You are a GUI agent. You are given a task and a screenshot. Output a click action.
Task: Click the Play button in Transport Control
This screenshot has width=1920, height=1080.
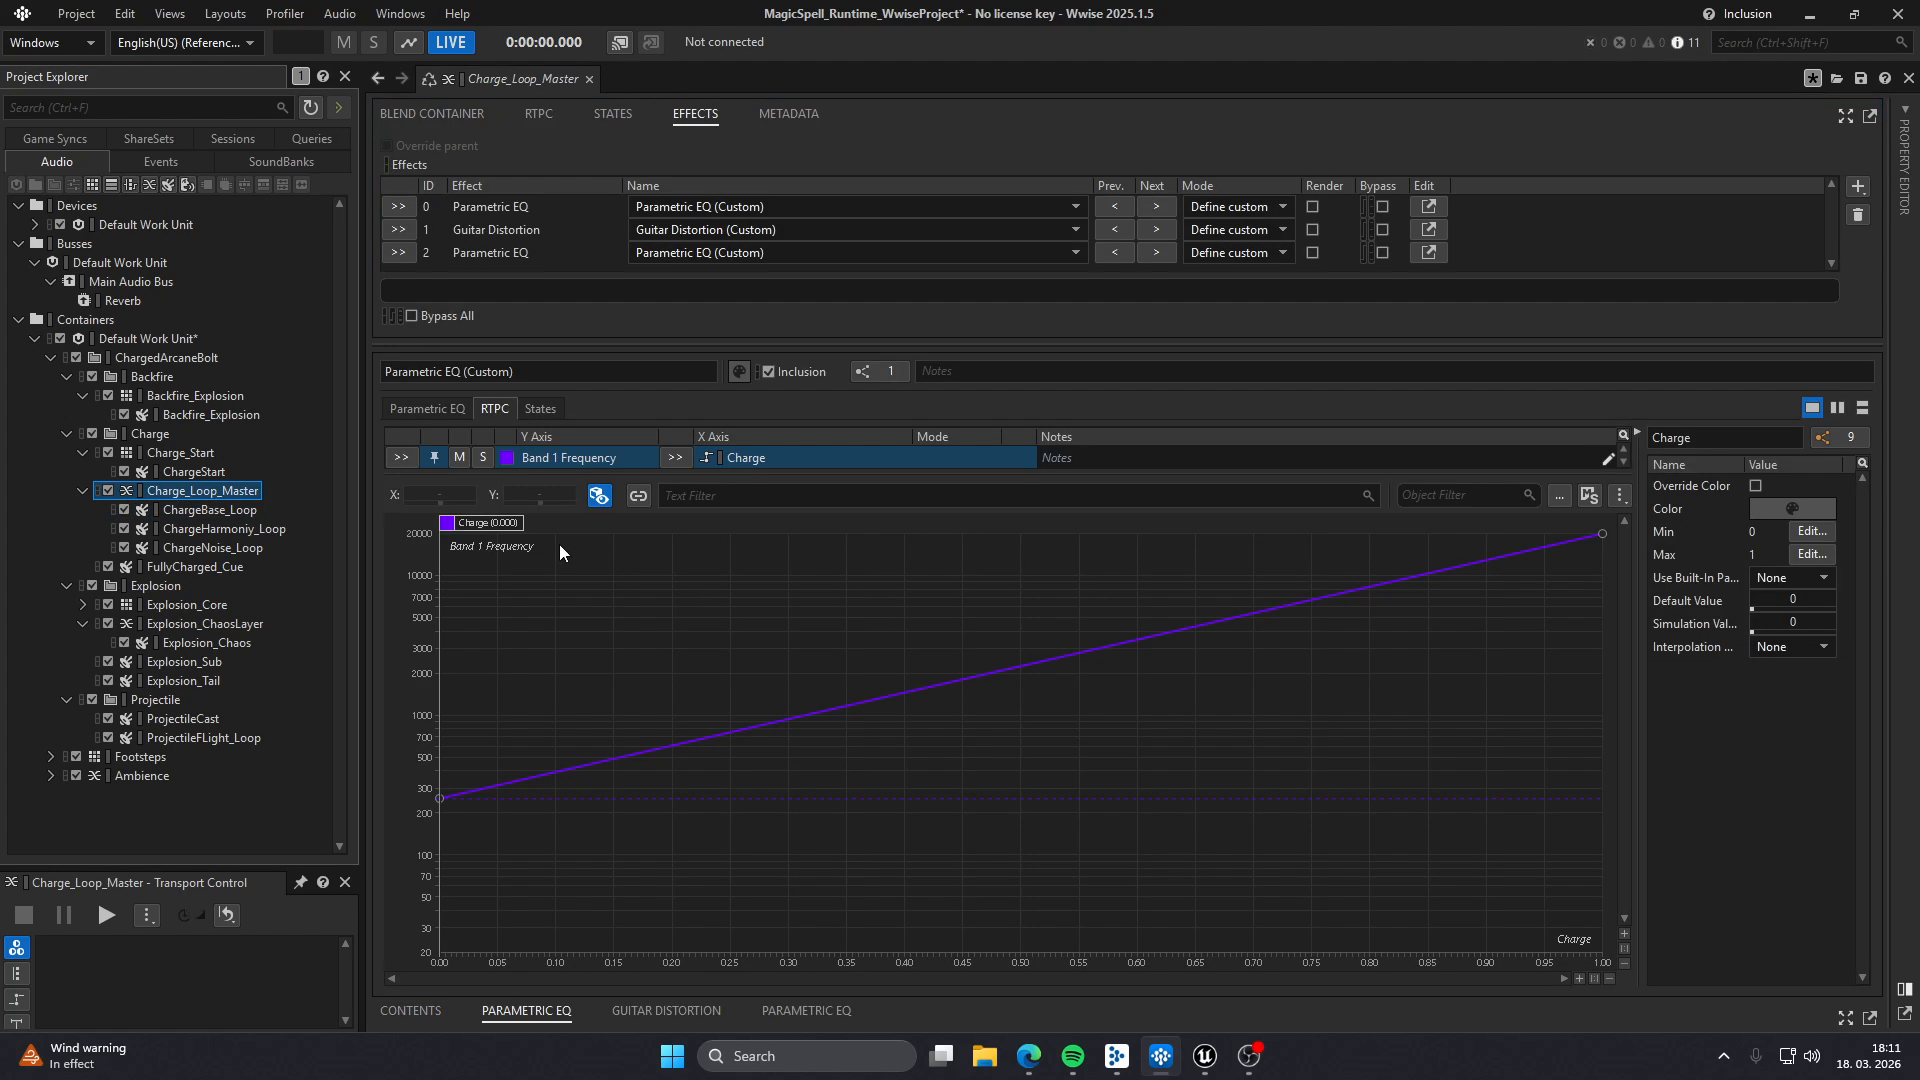point(106,915)
